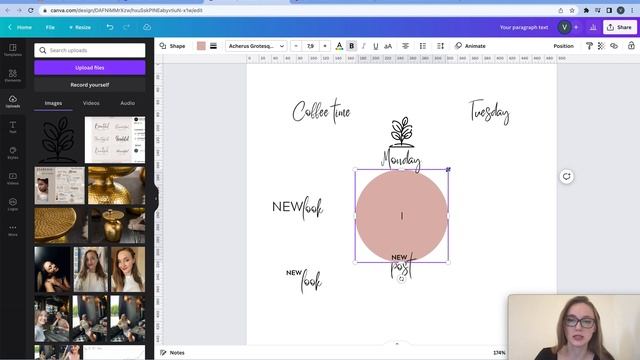
Task: Select the Tuesday text
Action: point(489,111)
